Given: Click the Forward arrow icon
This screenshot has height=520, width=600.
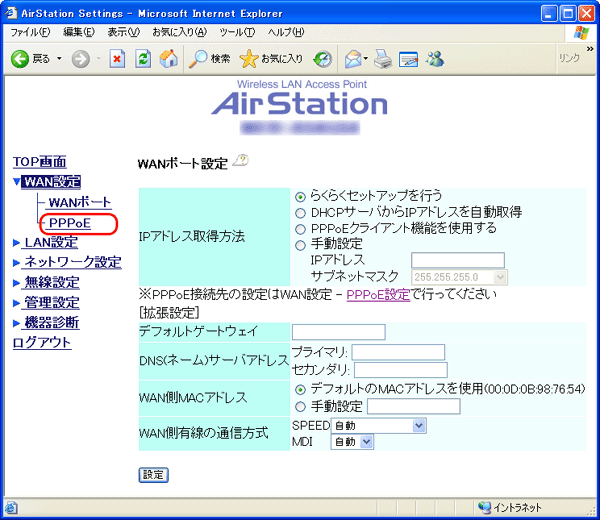Looking at the screenshot, I should pos(81,59).
